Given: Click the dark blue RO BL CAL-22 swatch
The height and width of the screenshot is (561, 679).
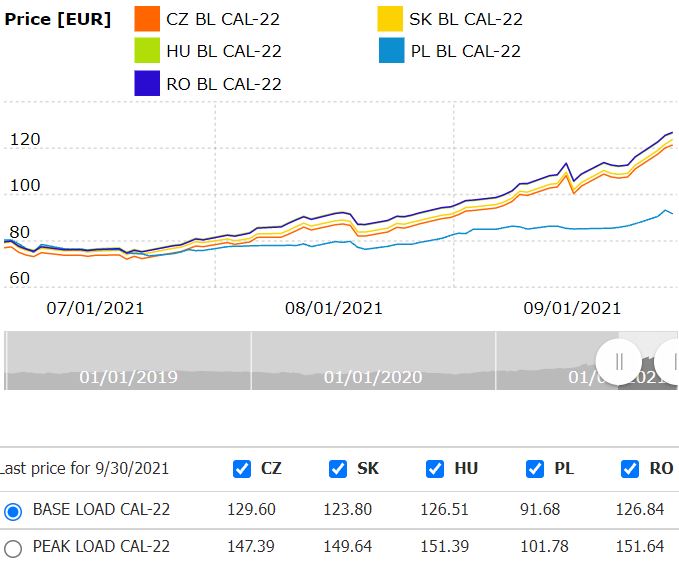Looking at the screenshot, I should [147, 83].
